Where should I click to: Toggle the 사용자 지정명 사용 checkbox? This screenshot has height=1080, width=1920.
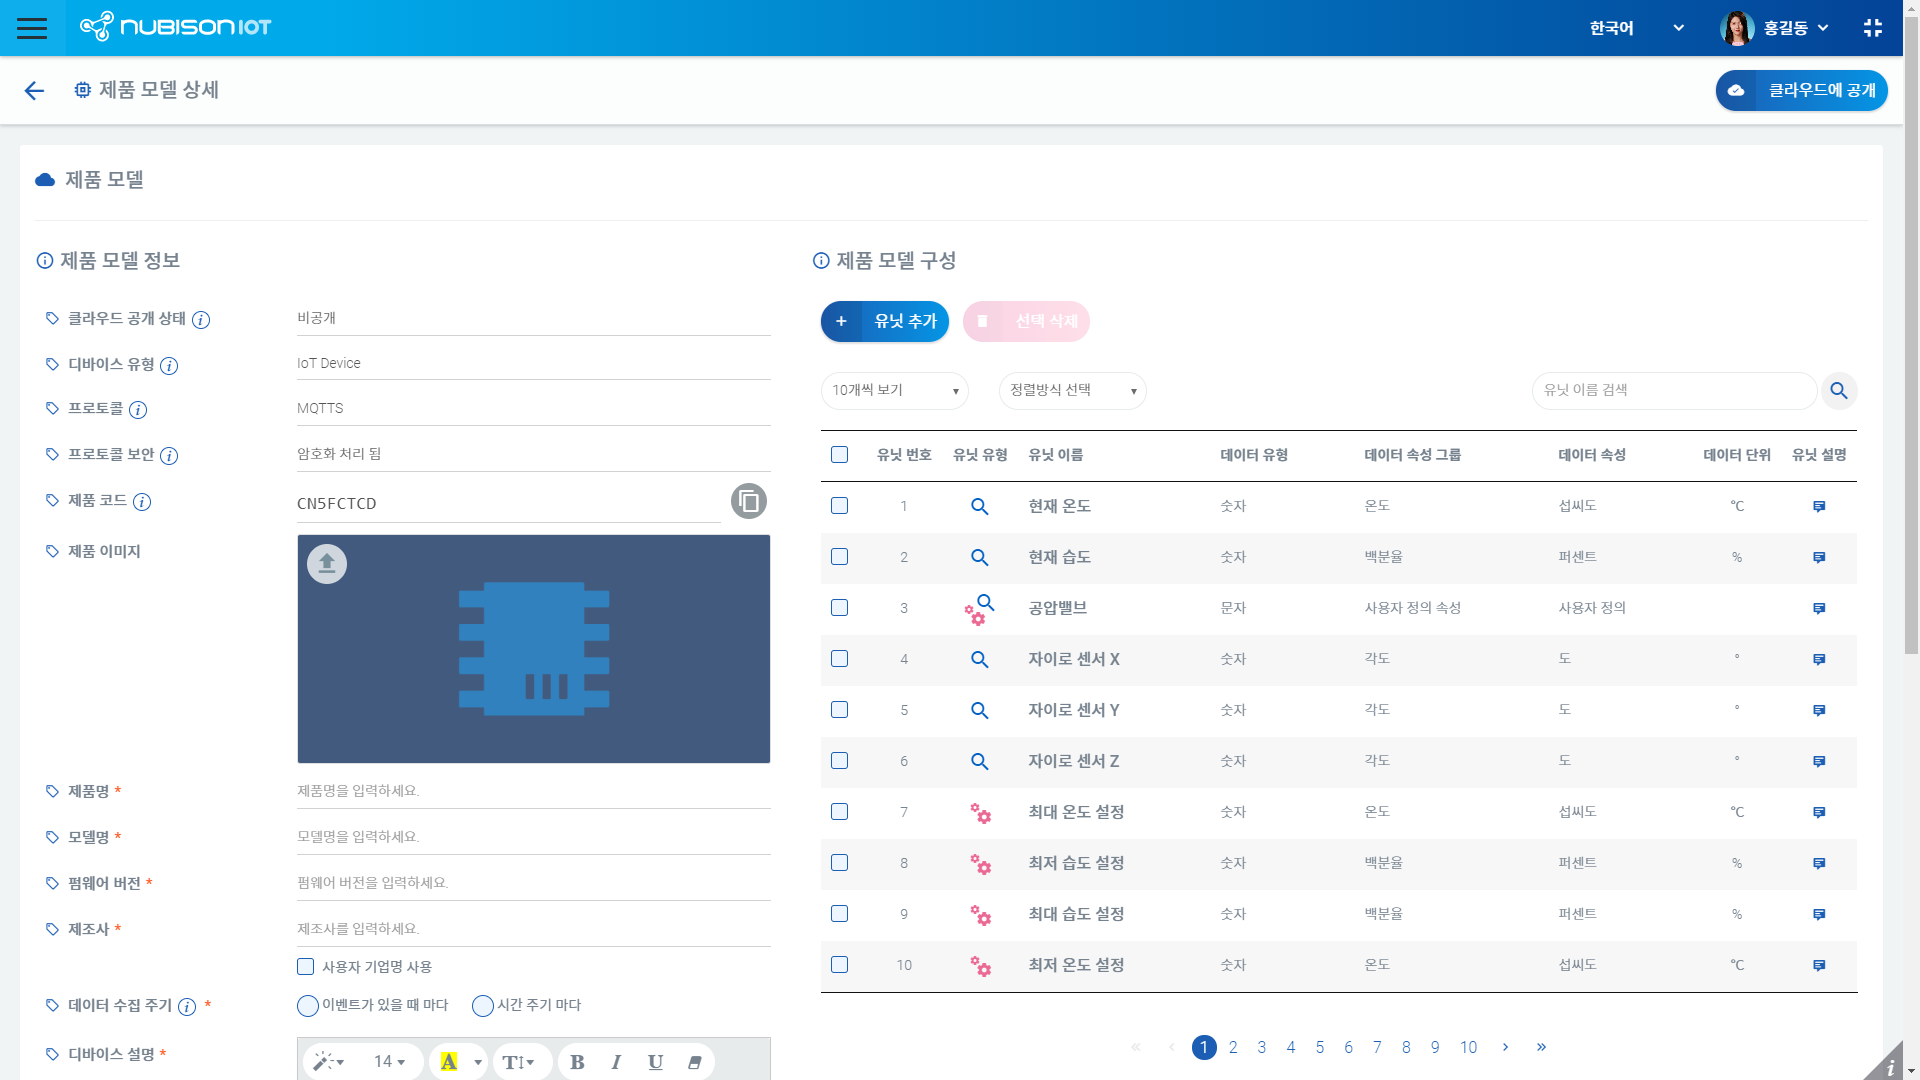[305, 965]
